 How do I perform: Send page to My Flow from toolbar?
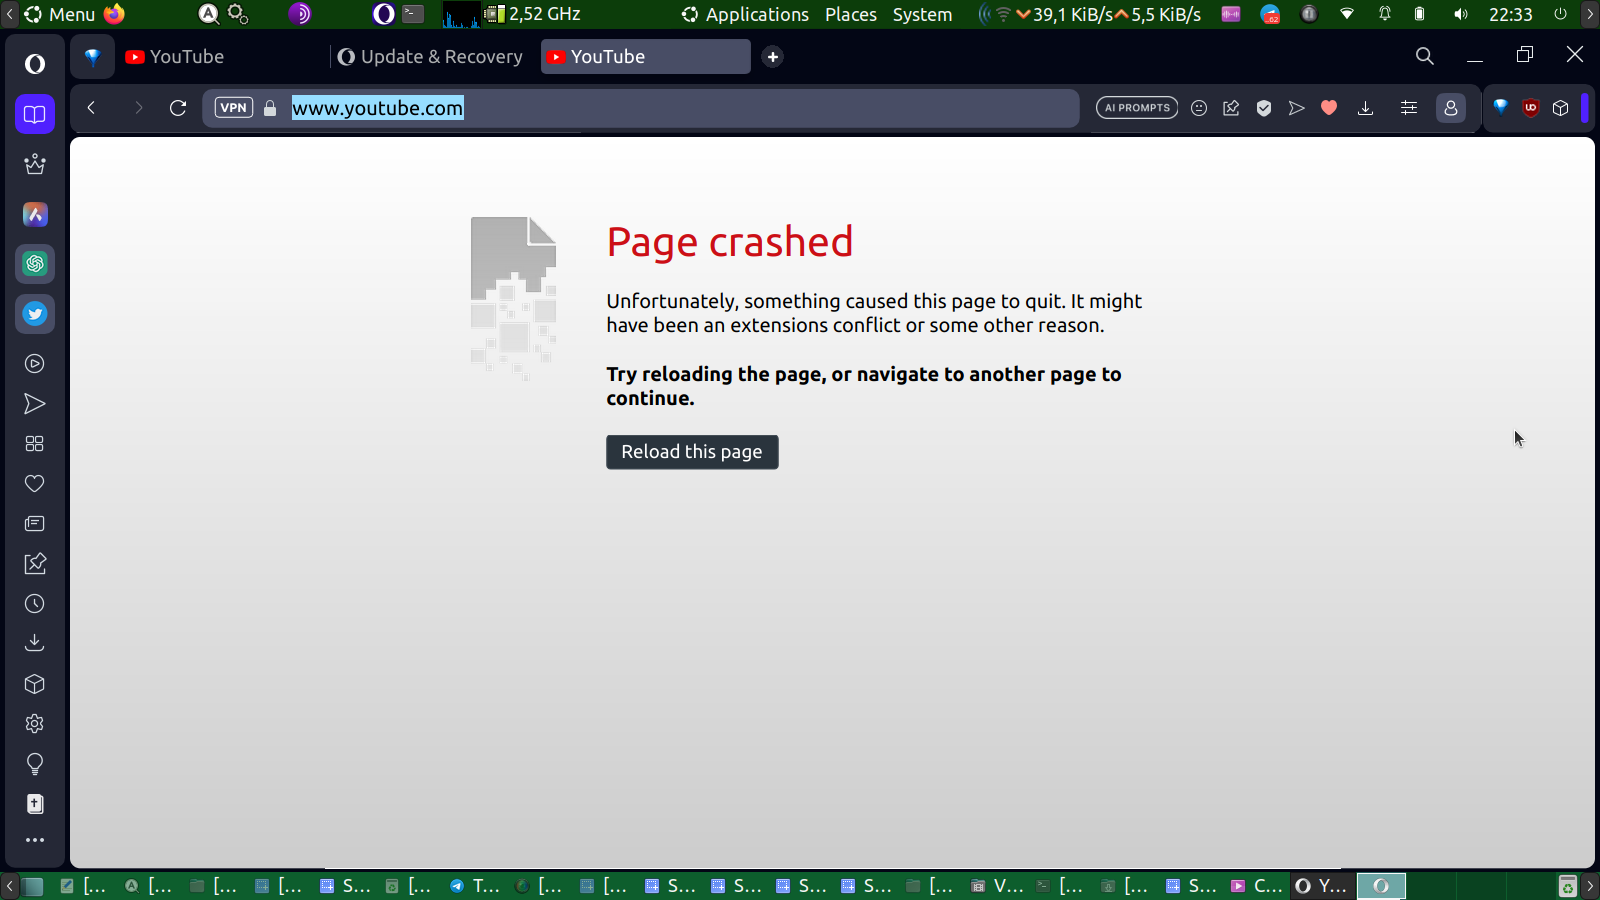(1297, 108)
